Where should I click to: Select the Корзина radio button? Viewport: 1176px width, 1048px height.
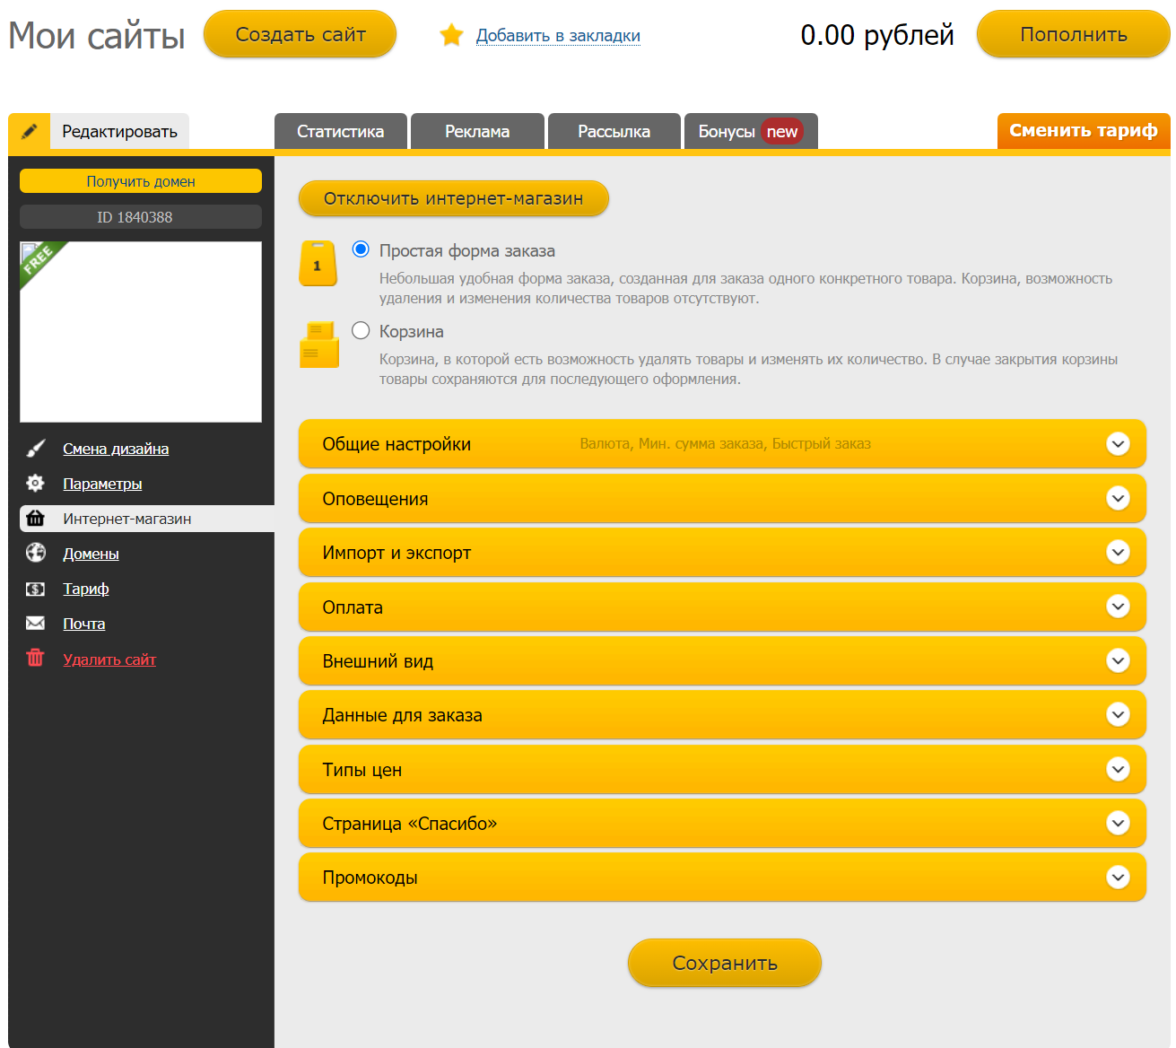point(361,330)
